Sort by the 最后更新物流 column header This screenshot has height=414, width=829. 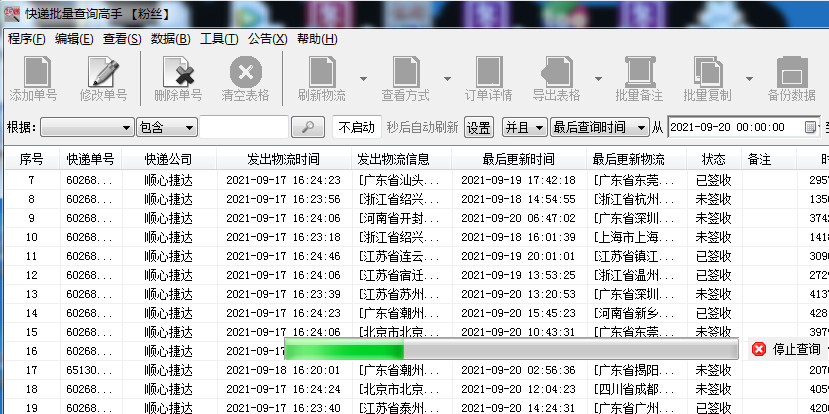tap(636, 159)
